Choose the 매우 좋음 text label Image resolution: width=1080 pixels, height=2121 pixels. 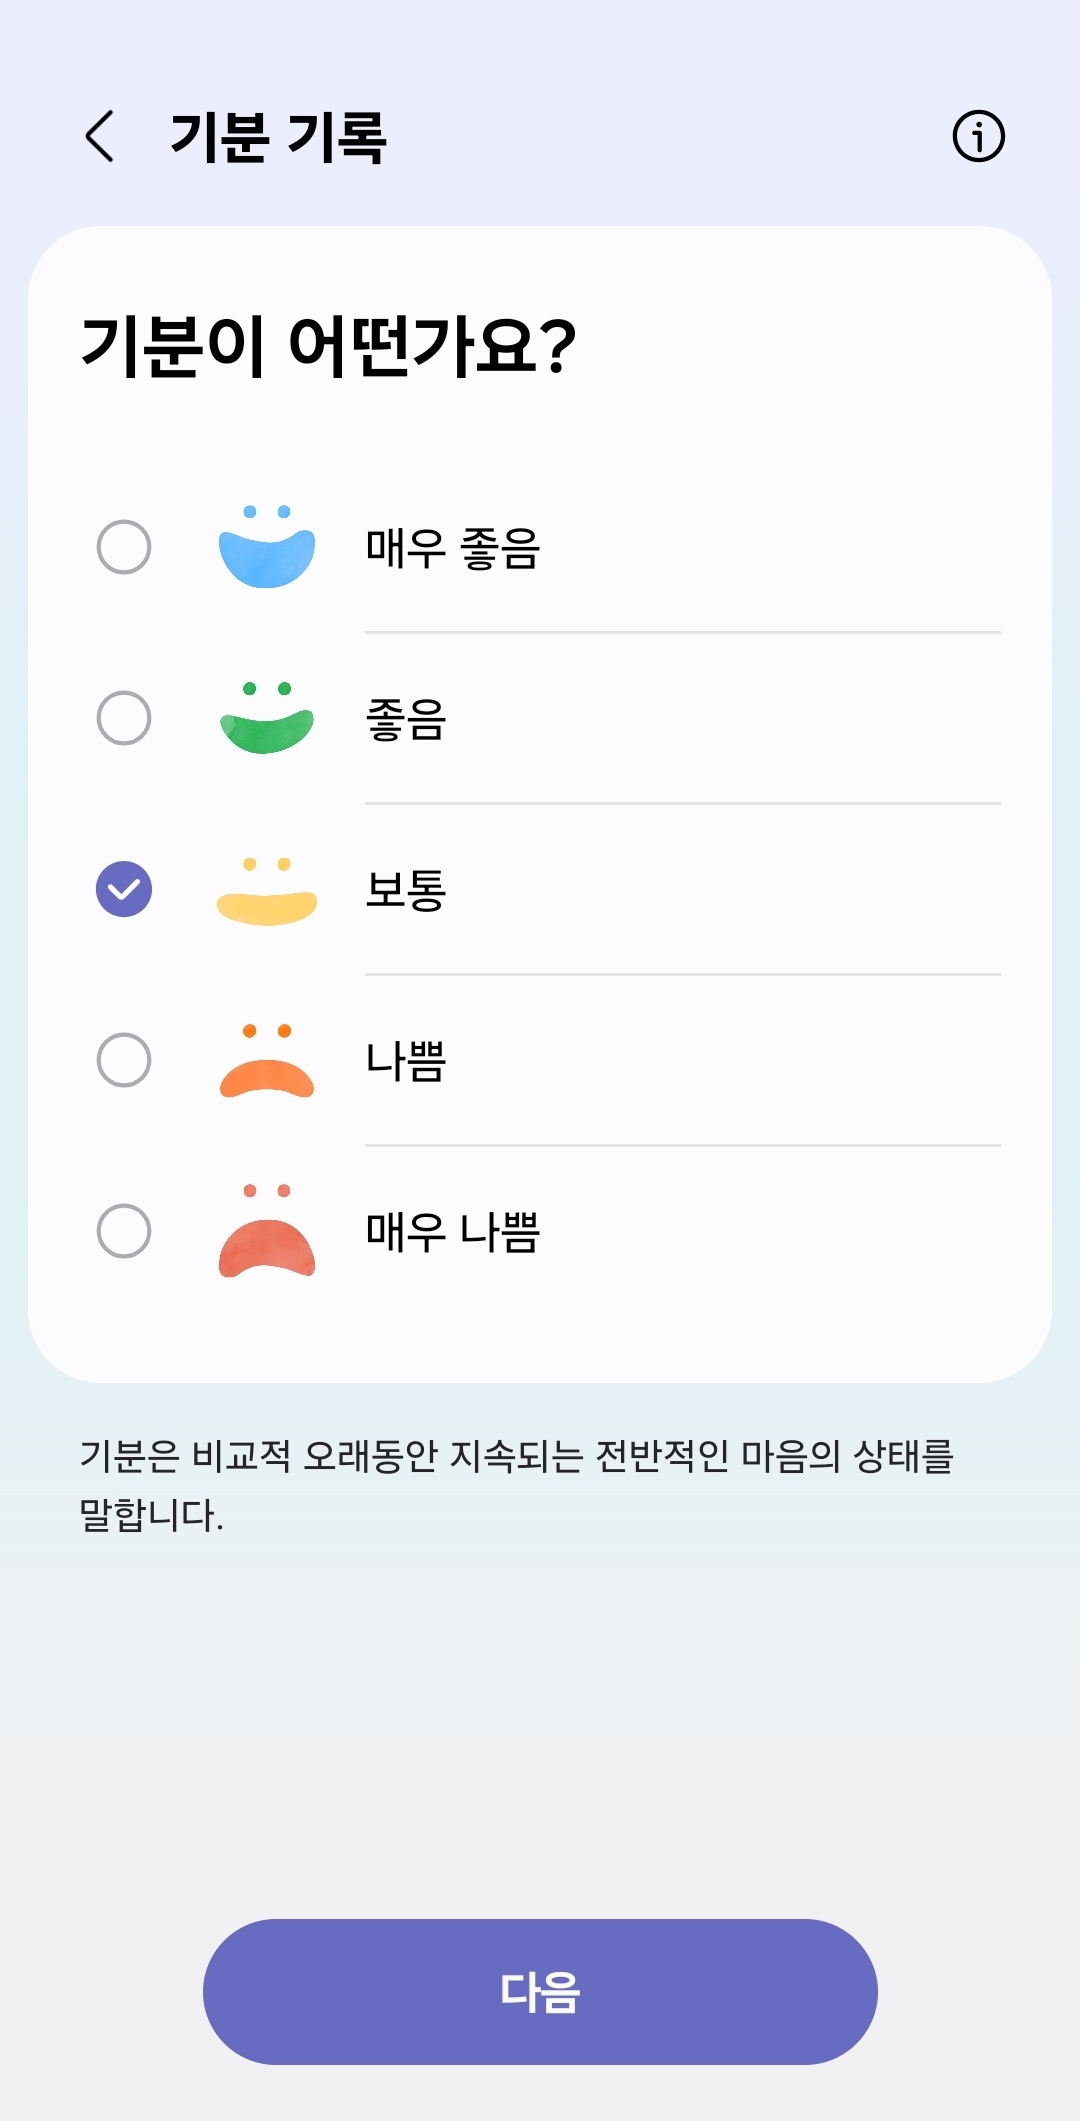453,548
